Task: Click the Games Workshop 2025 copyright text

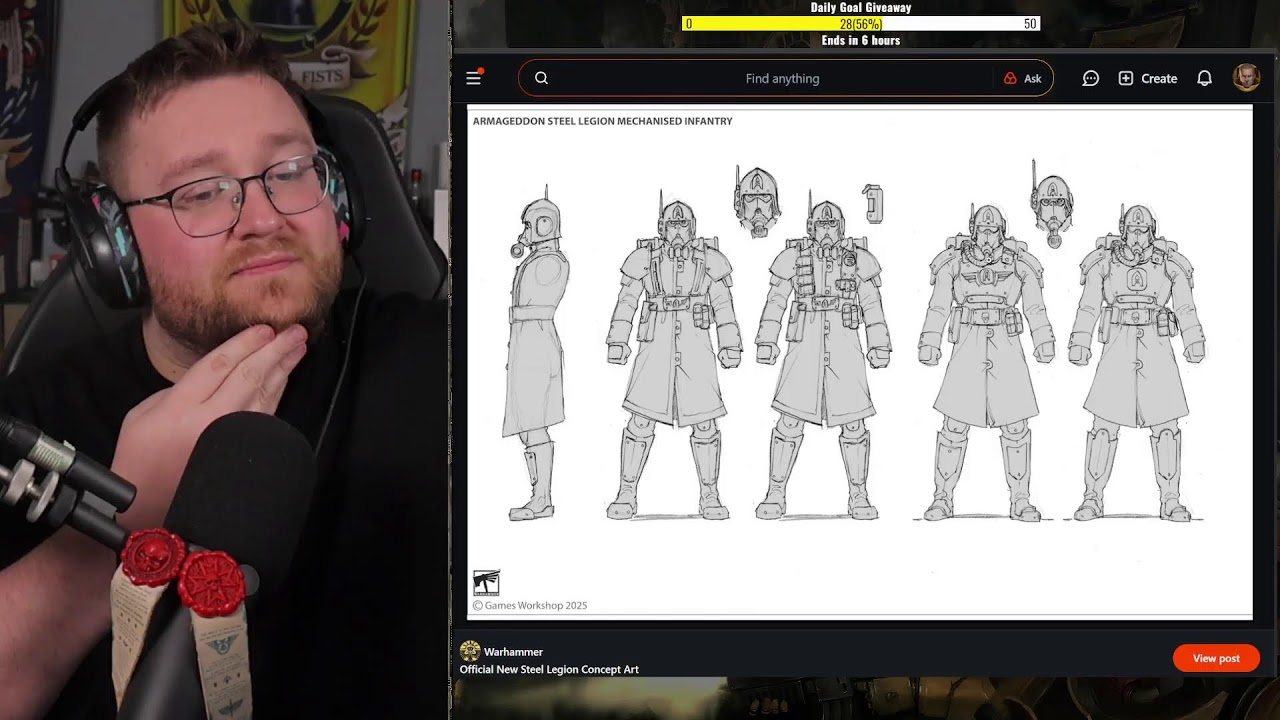Action: point(530,605)
